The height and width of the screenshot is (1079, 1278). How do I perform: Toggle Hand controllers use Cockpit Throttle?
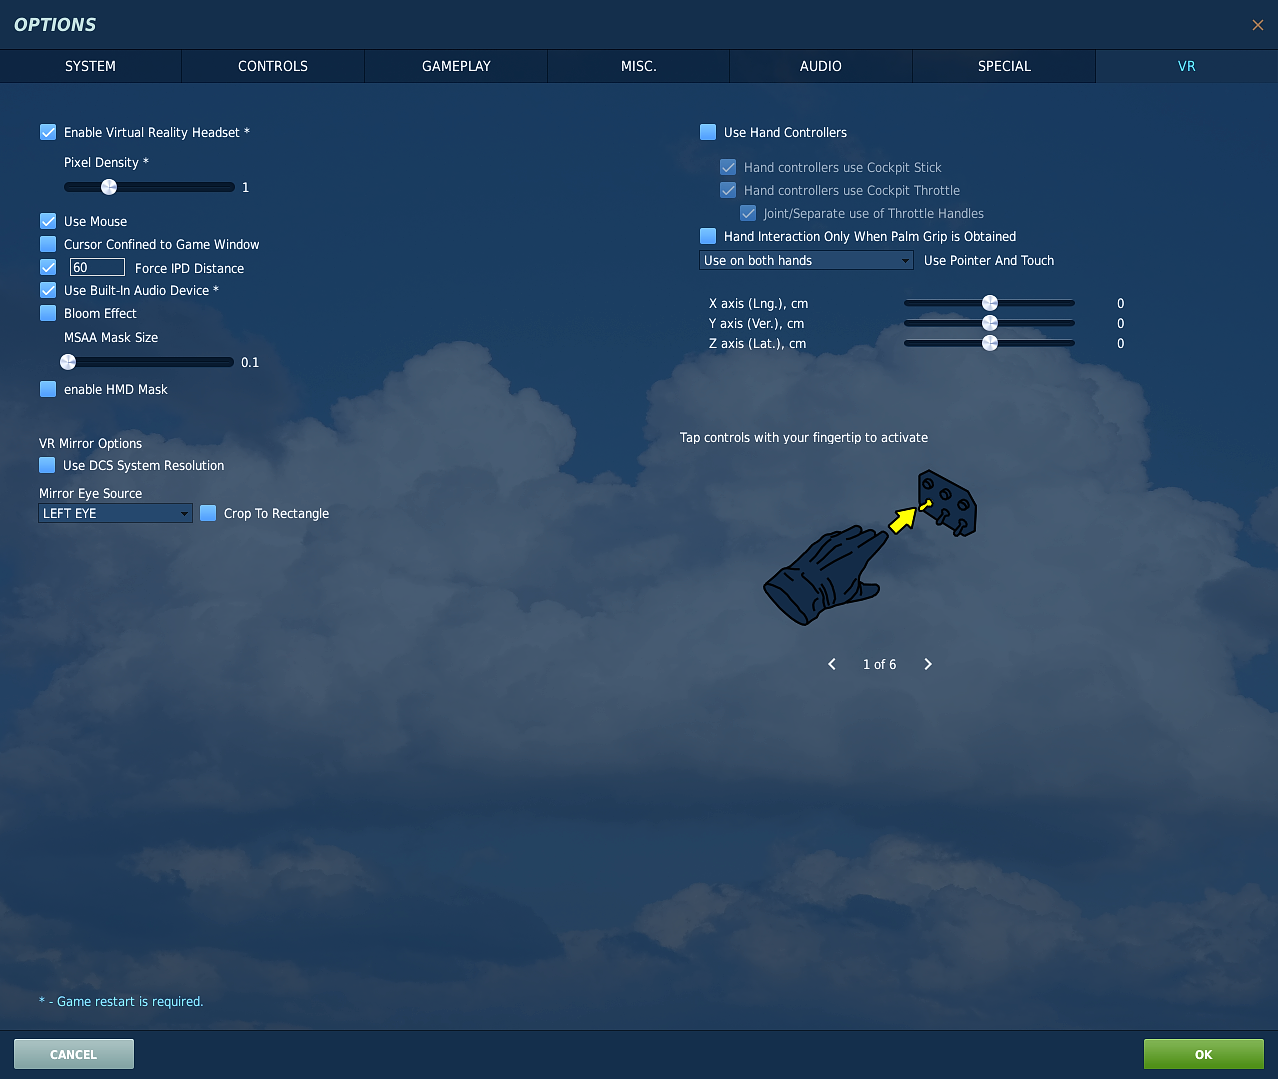(x=728, y=190)
